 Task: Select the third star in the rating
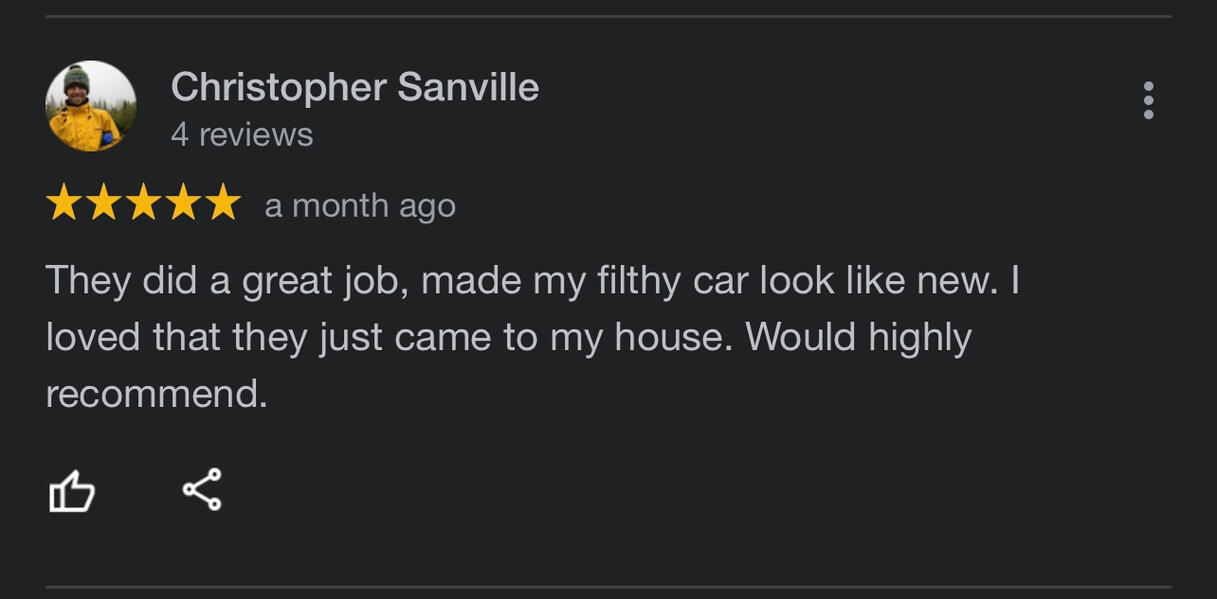pos(143,203)
